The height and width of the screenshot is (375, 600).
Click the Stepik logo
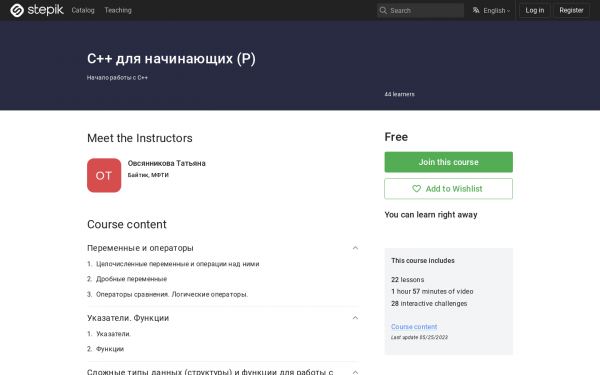37,10
